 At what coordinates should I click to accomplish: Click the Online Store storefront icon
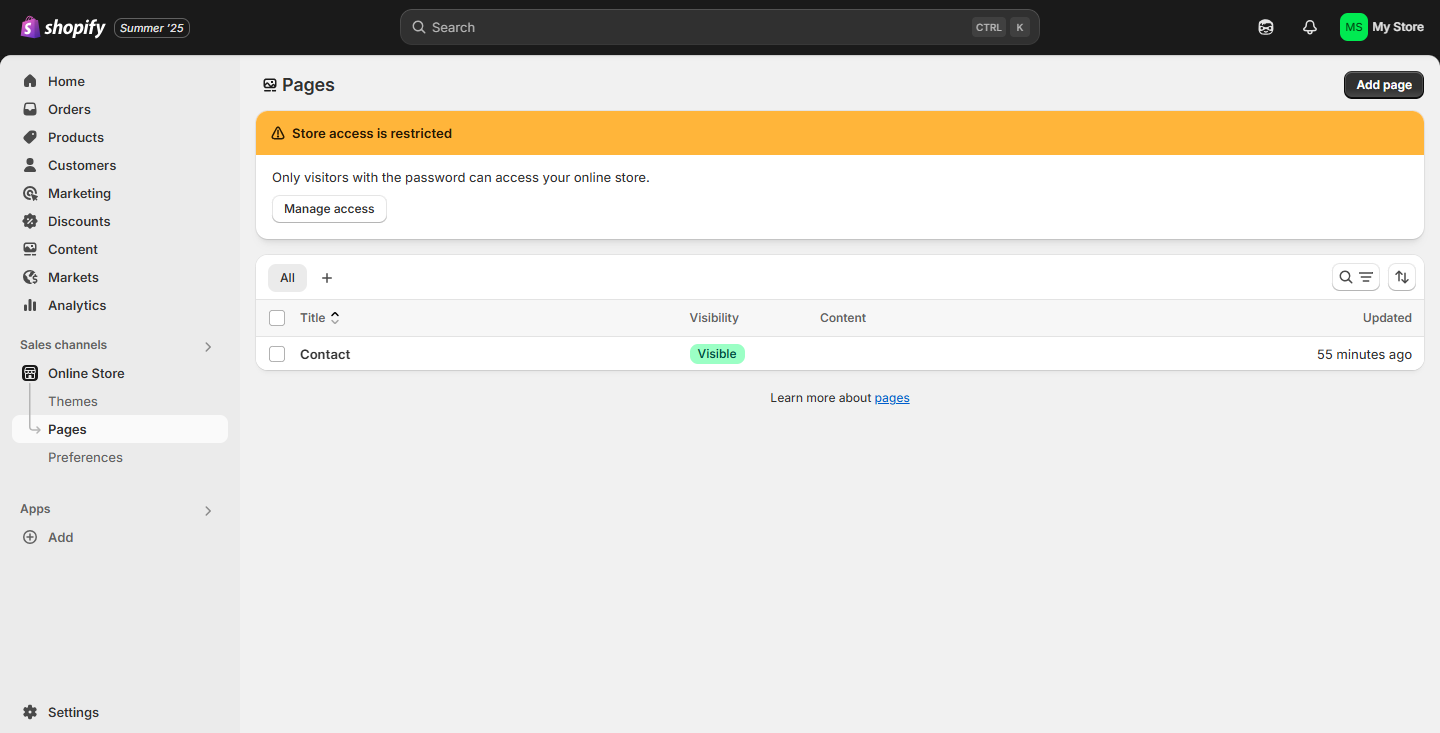pyautogui.click(x=30, y=373)
